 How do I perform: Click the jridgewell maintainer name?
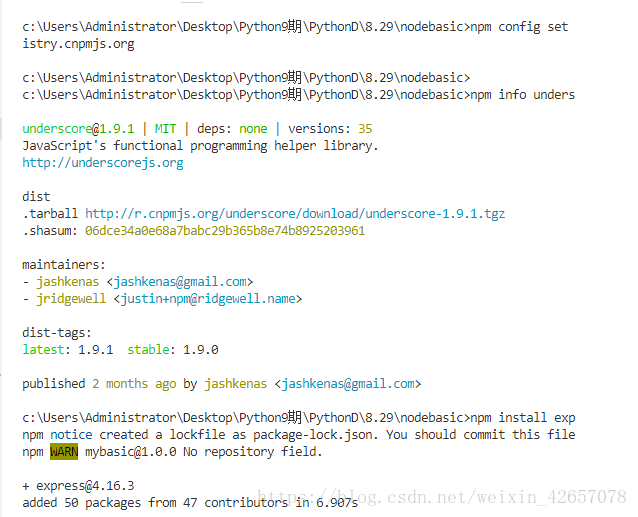(x=71, y=299)
